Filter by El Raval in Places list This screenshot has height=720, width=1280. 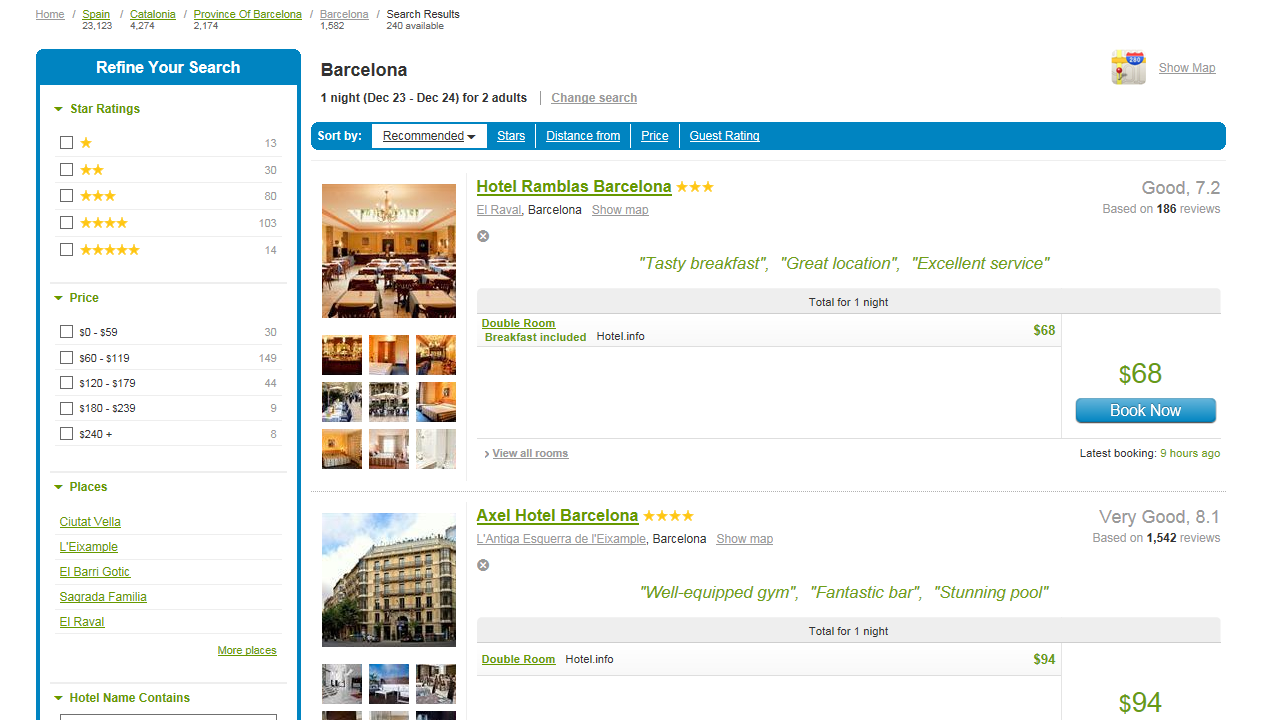[82, 622]
